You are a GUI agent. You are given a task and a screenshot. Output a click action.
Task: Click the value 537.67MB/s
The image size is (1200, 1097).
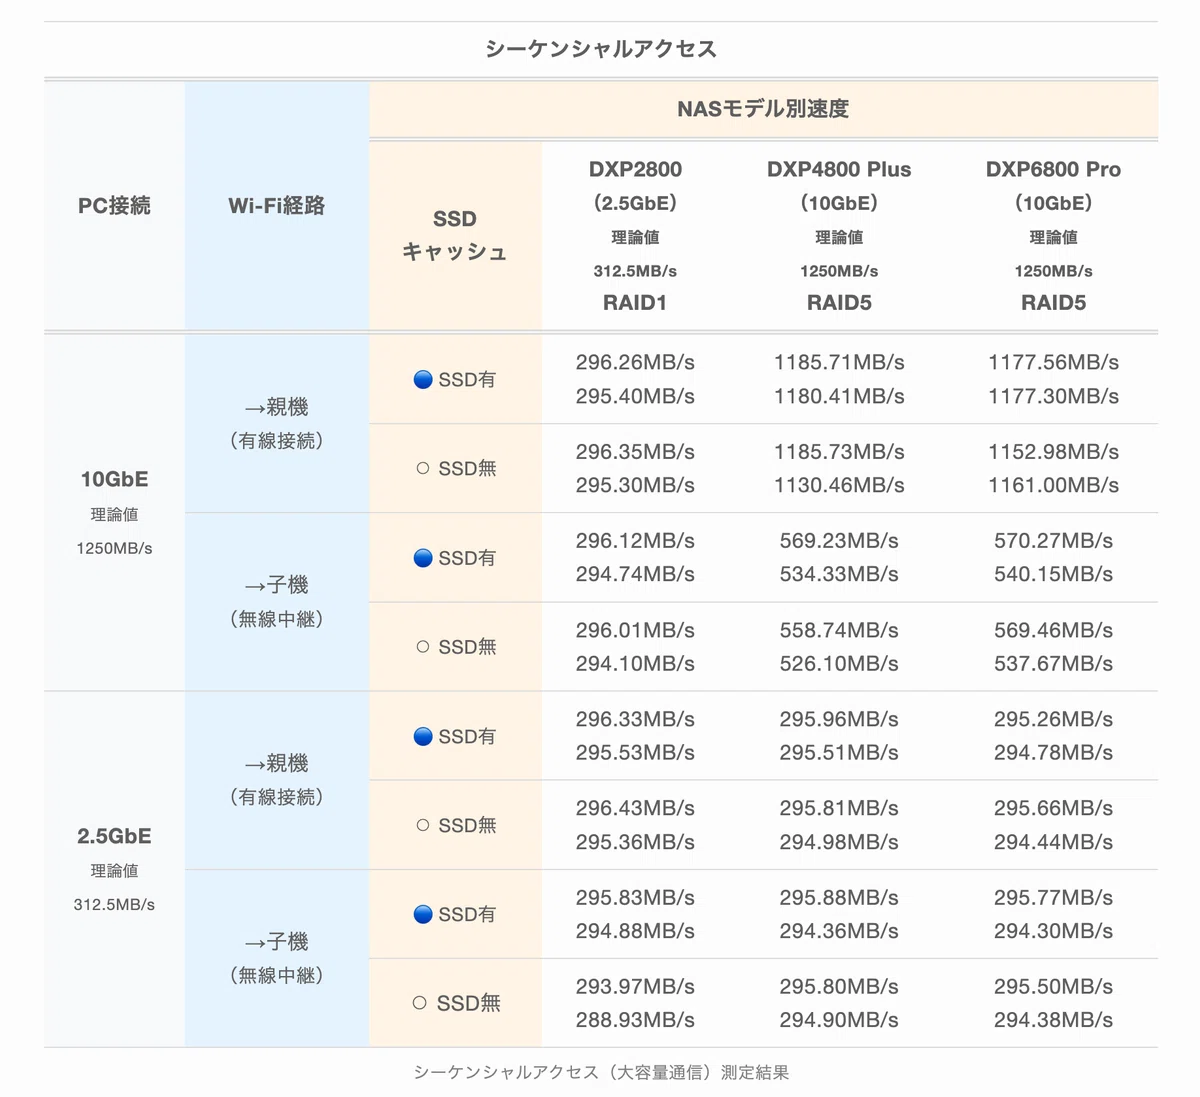click(1053, 663)
